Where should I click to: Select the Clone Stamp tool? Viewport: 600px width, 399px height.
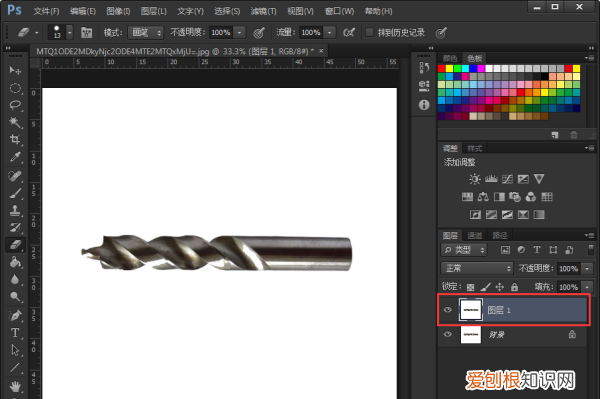point(15,210)
